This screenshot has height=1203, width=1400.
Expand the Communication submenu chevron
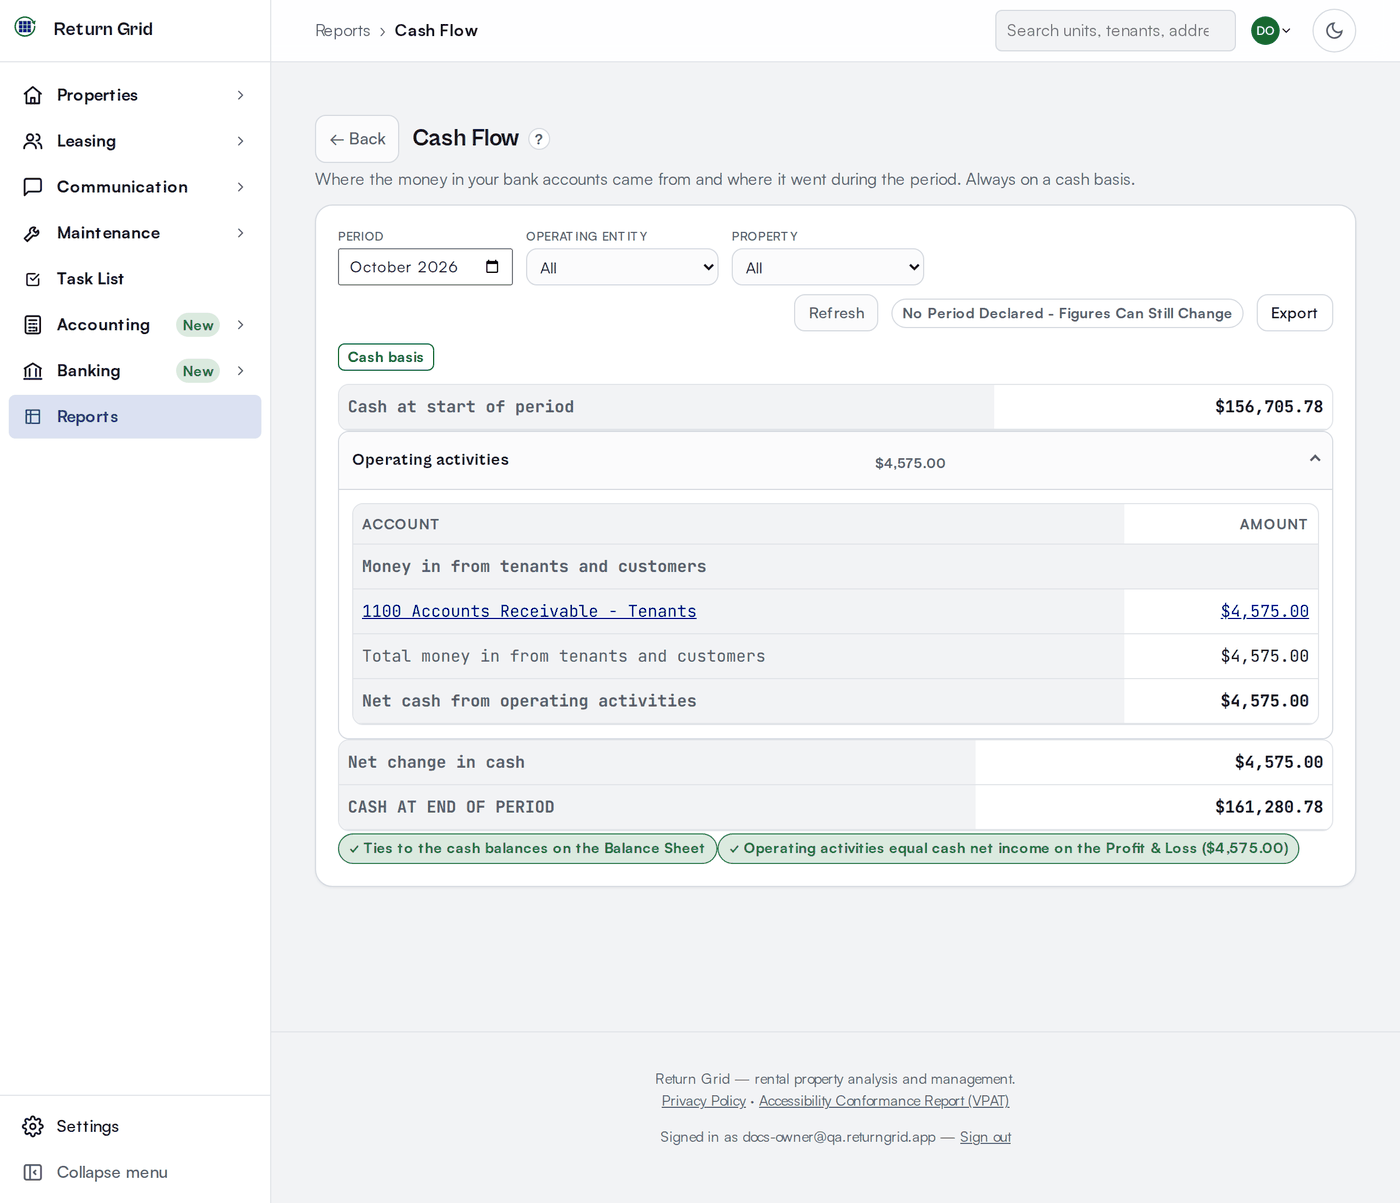[241, 187]
